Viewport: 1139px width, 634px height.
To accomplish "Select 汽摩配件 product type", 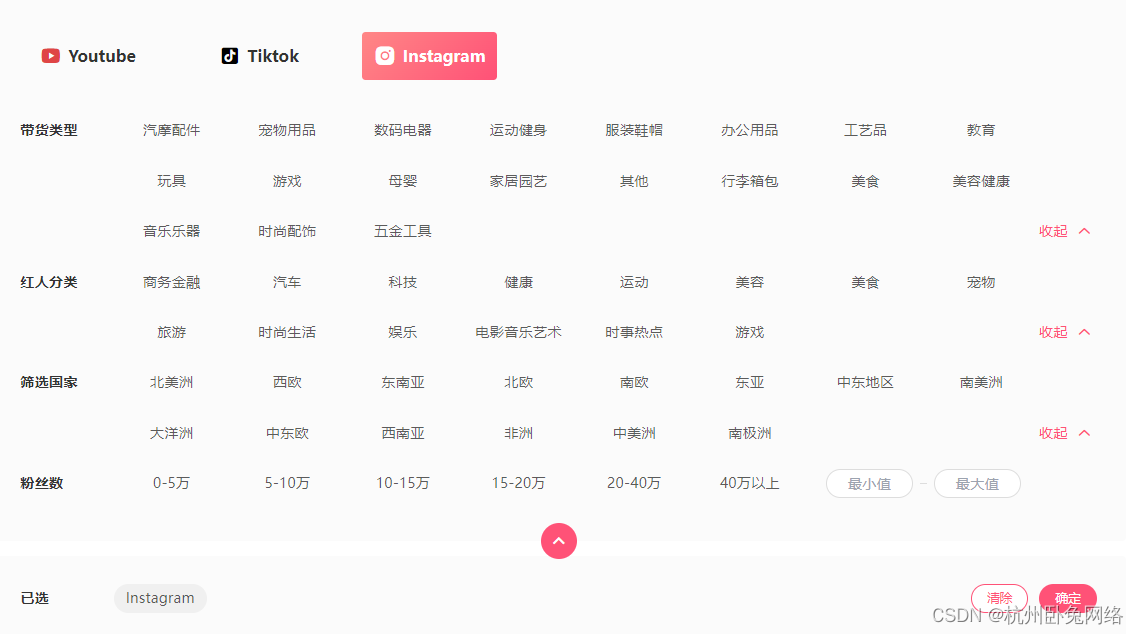I will click(x=171, y=130).
